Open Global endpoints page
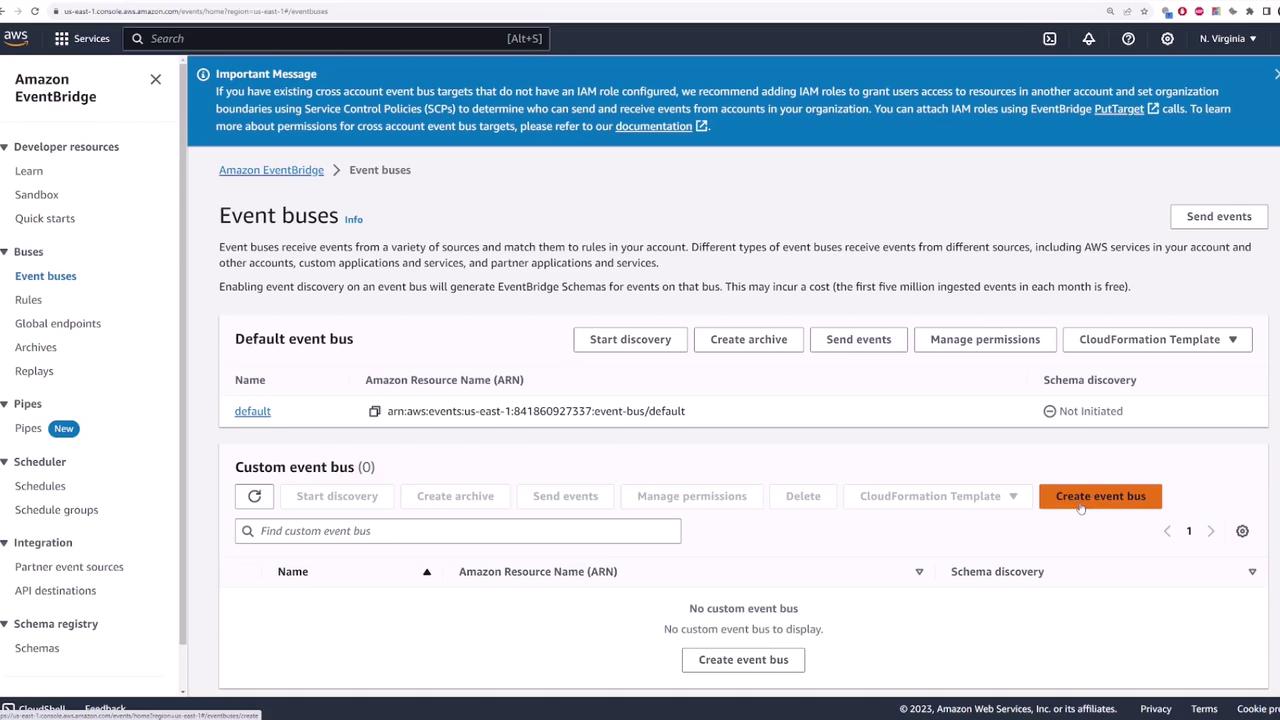 (x=58, y=324)
